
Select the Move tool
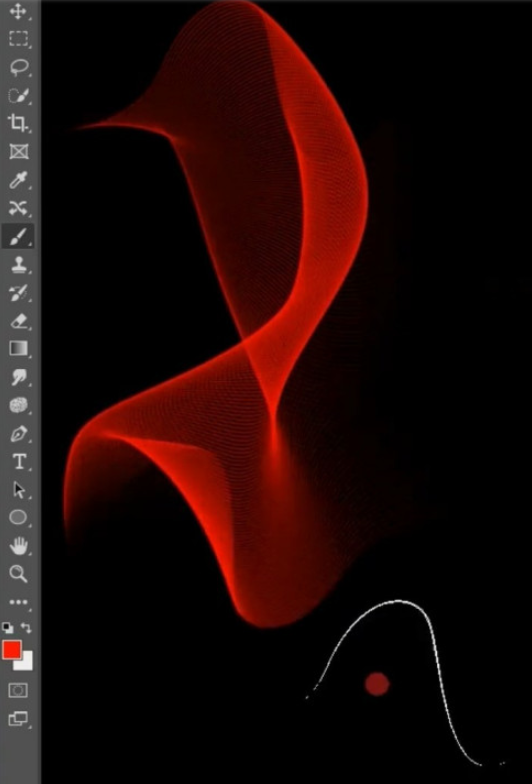(x=18, y=11)
